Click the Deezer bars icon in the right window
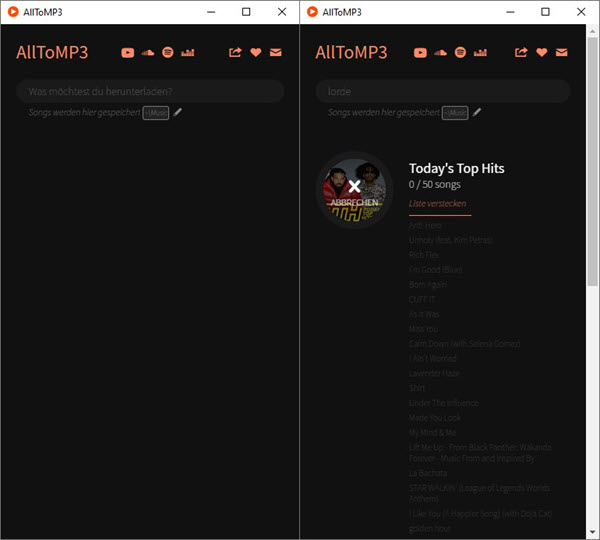 pos(480,52)
